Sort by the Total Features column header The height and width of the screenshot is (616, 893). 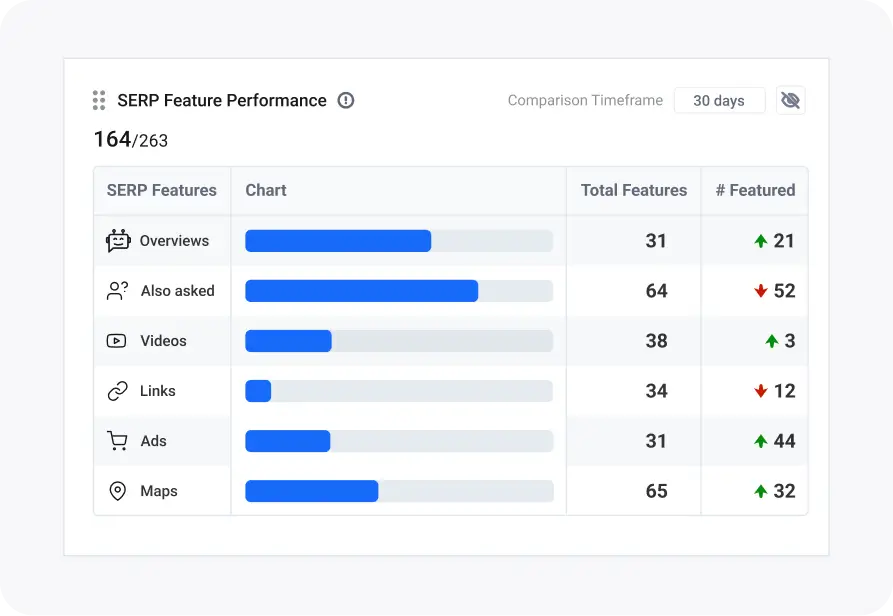coord(632,190)
